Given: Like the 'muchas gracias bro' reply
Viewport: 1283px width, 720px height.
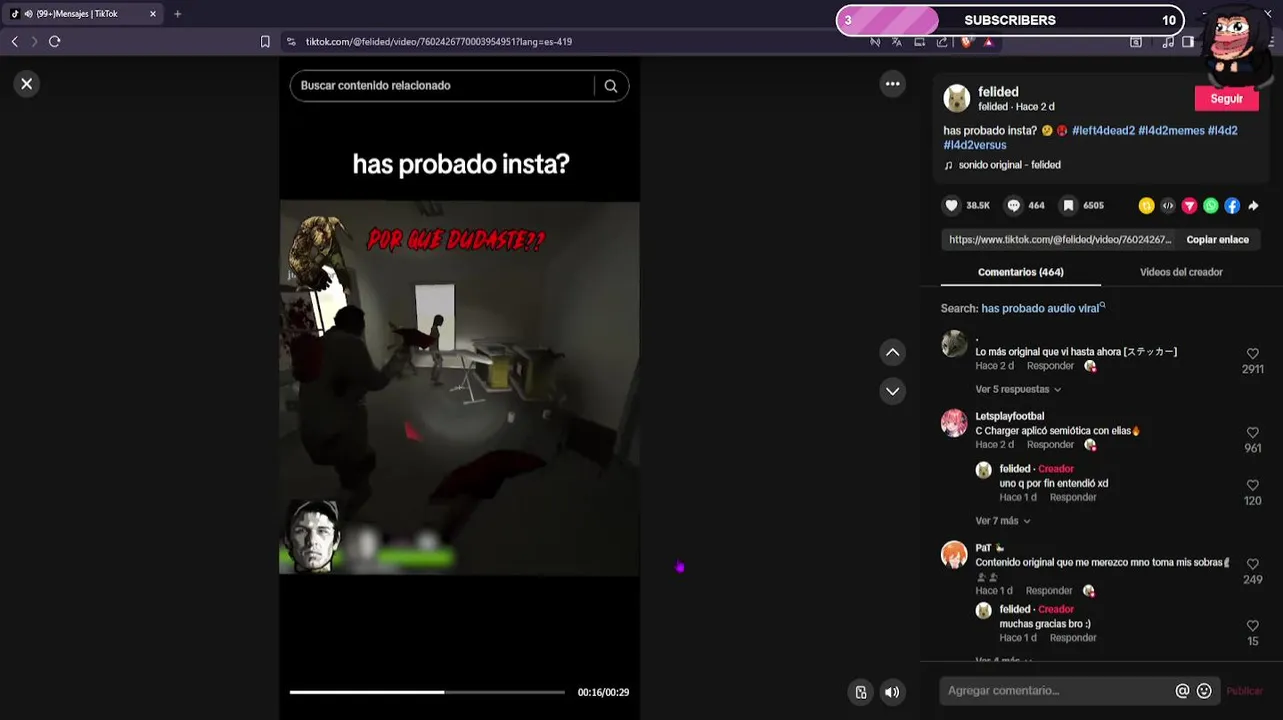Looking at the screenshot, I should point(1252,626).
